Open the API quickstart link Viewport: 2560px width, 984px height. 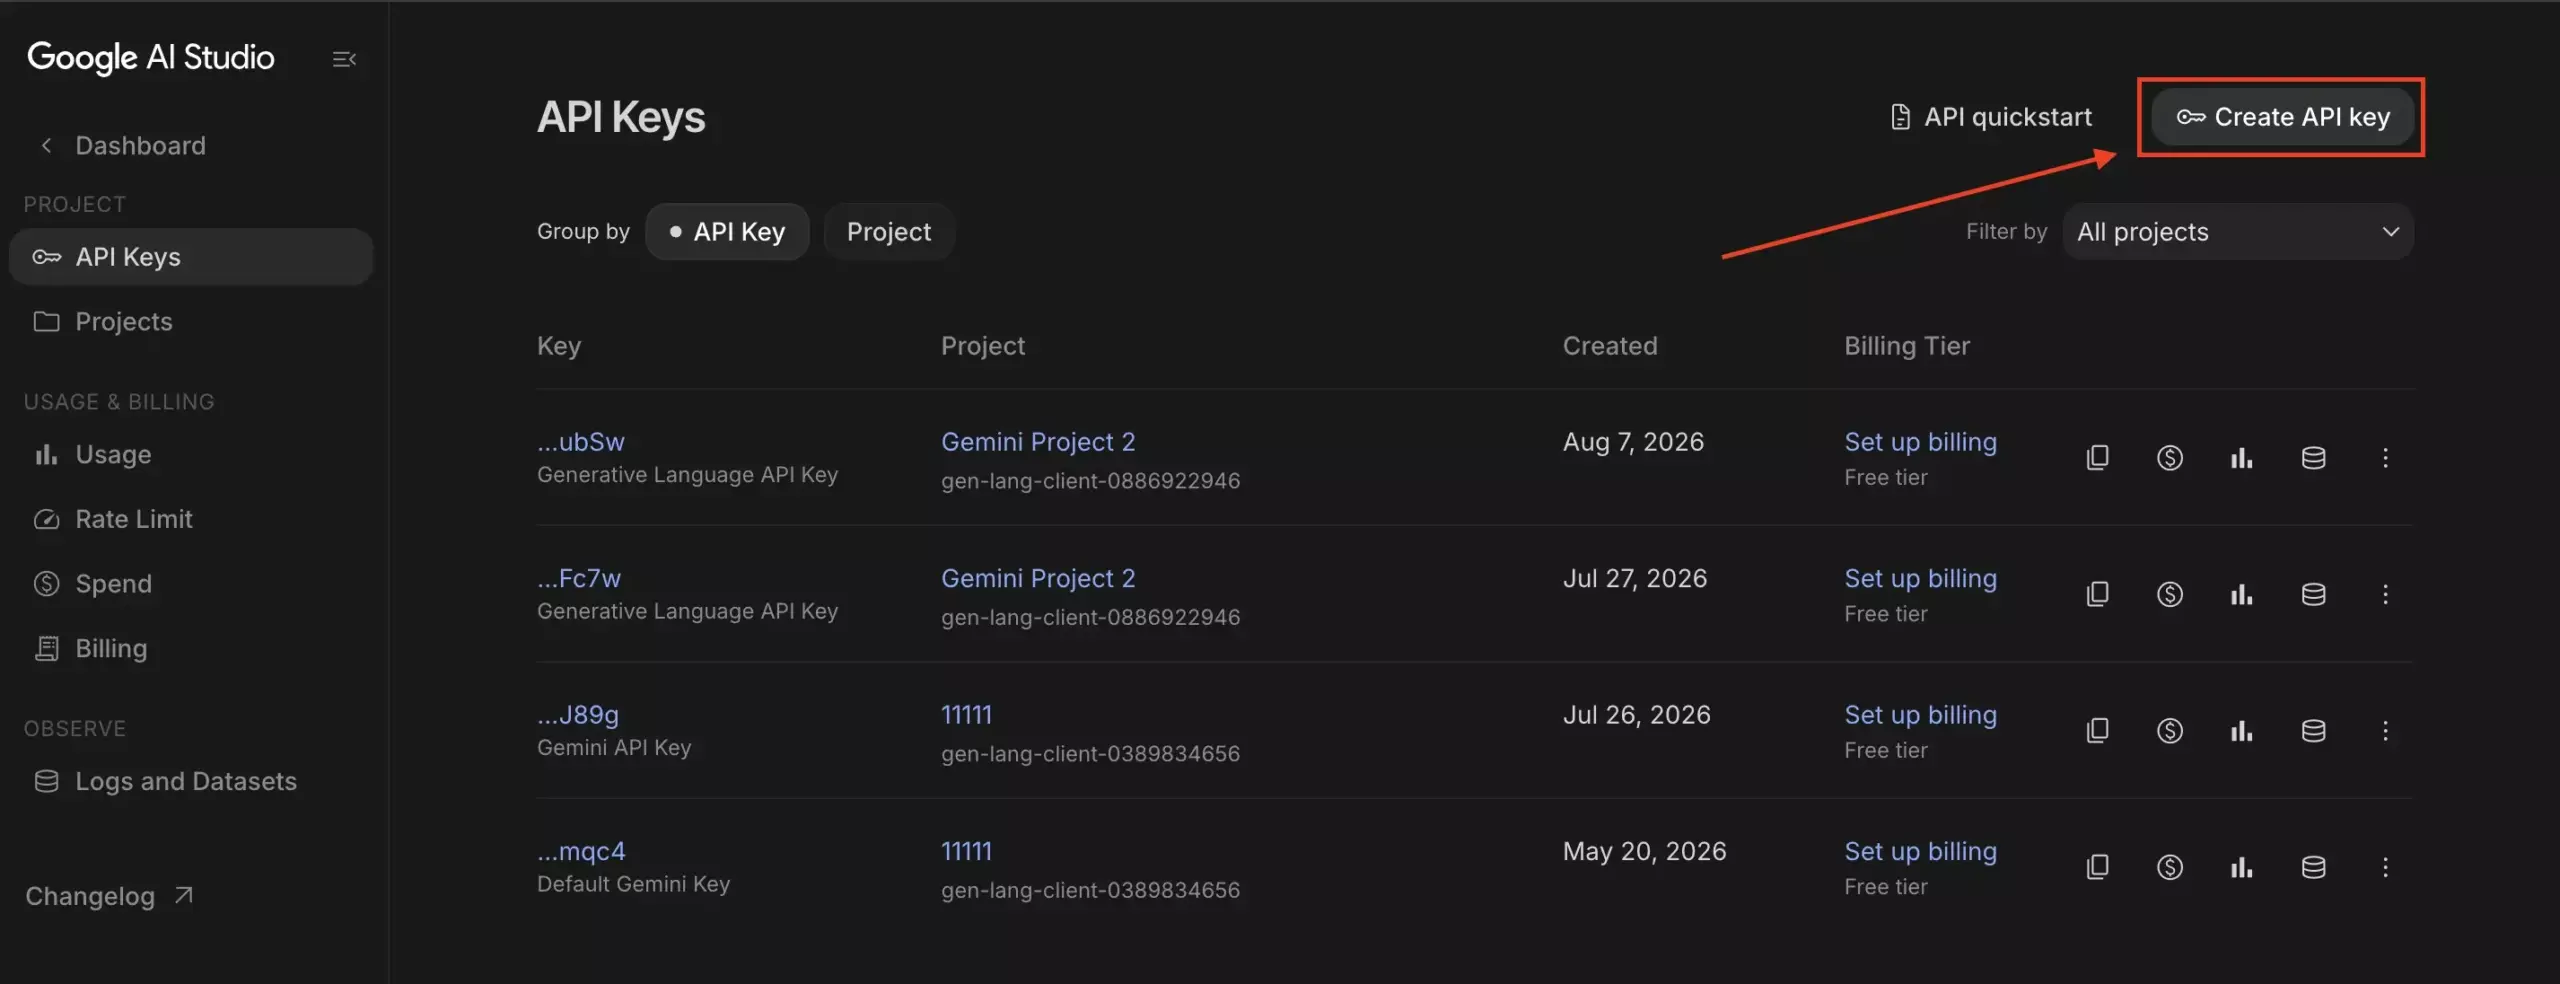point(1991,117)
